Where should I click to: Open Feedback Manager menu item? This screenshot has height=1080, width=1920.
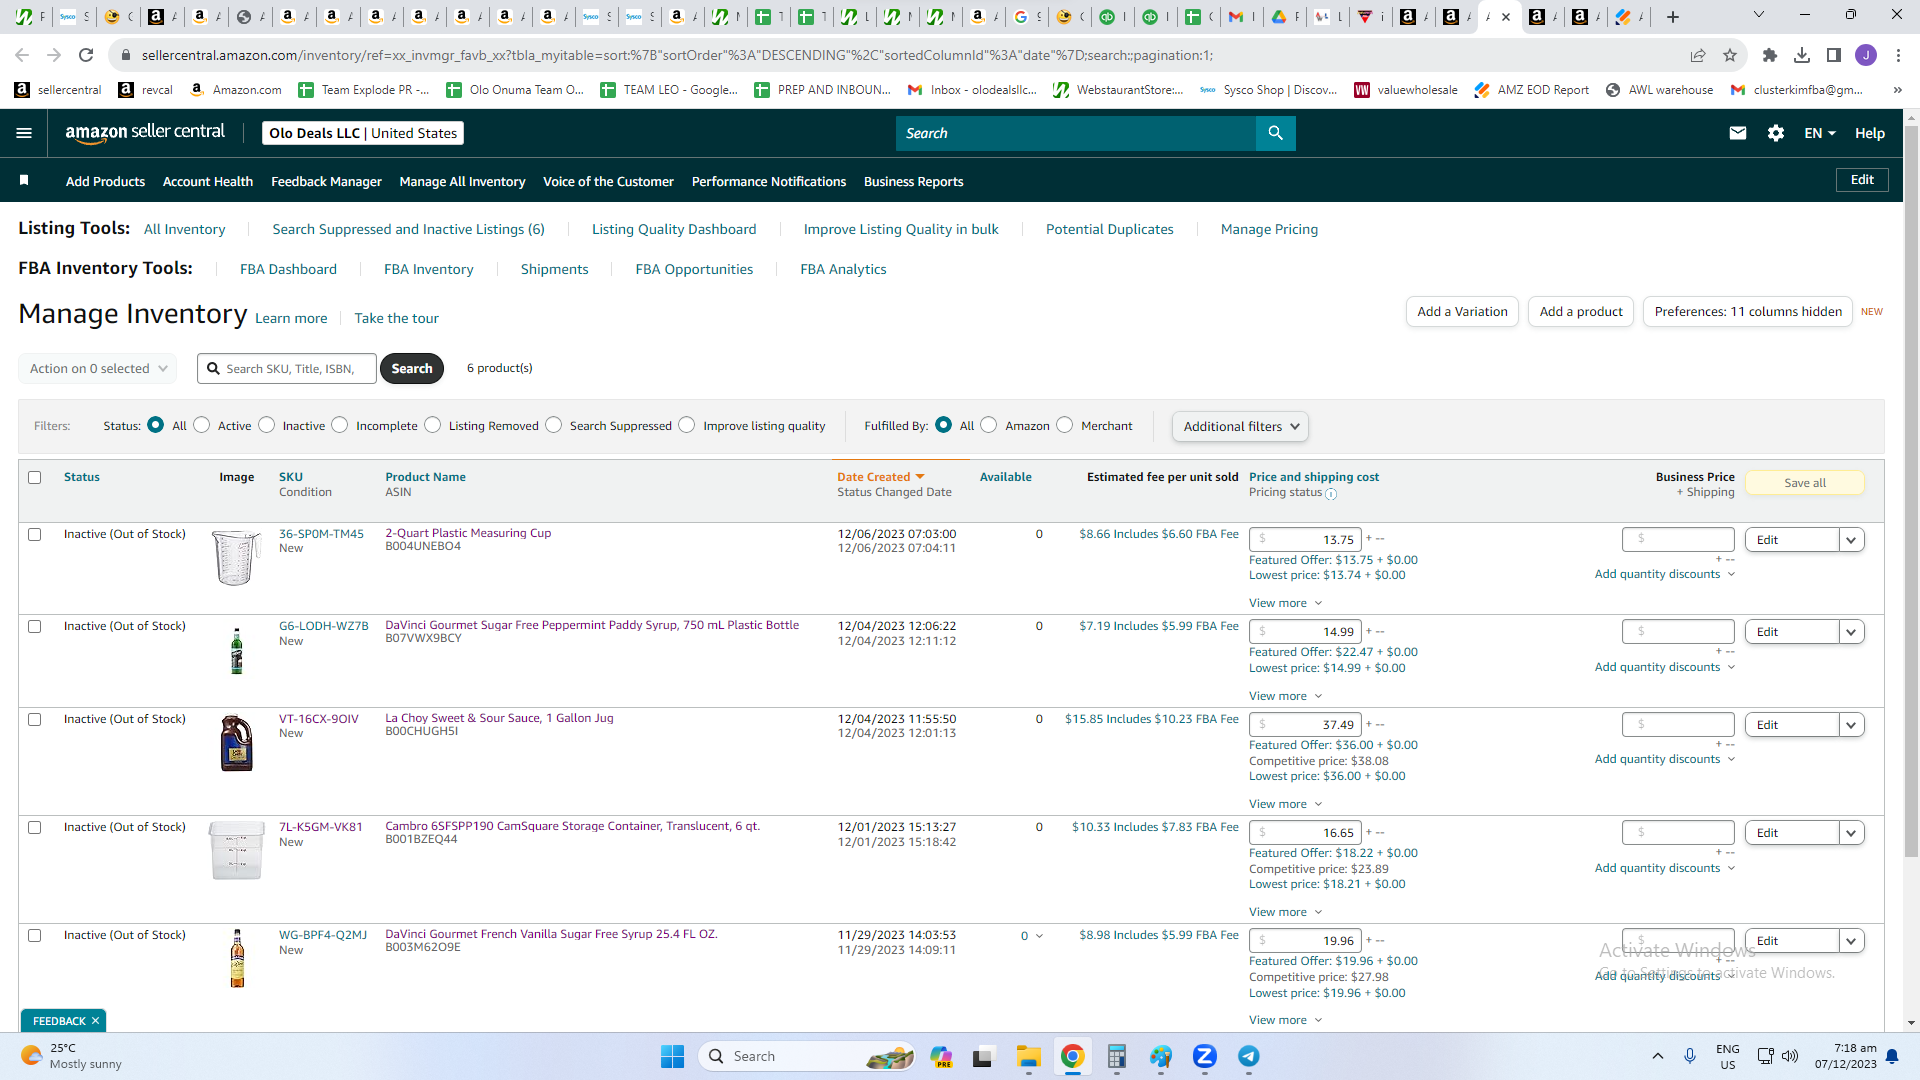pos(326,181)
